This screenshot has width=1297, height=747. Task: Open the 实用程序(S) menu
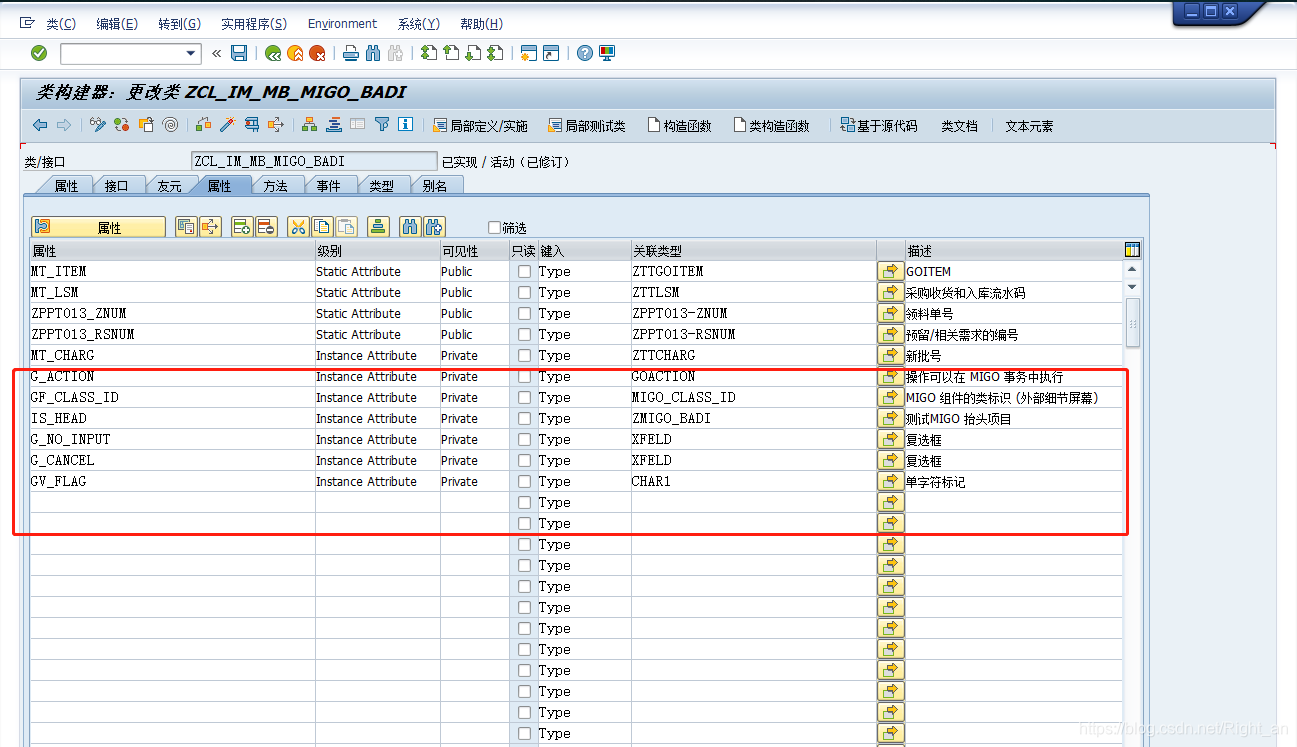click(254, 24)
